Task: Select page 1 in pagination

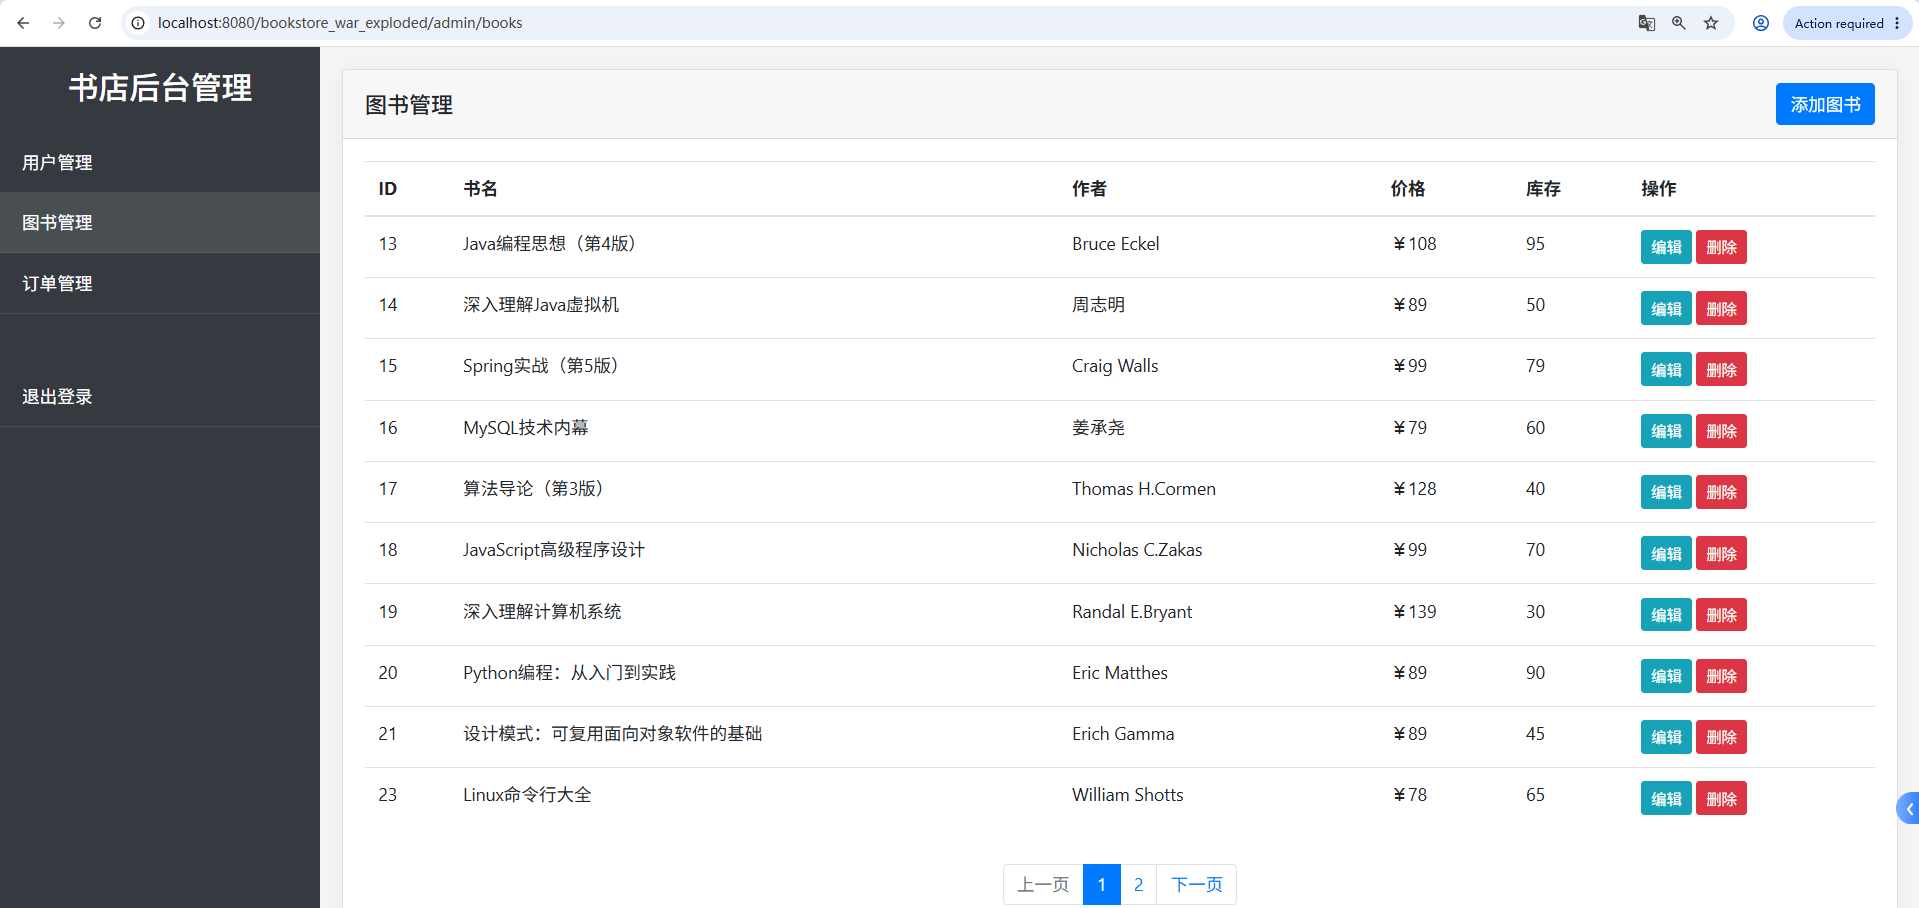Action: (x=1101, y=884)
